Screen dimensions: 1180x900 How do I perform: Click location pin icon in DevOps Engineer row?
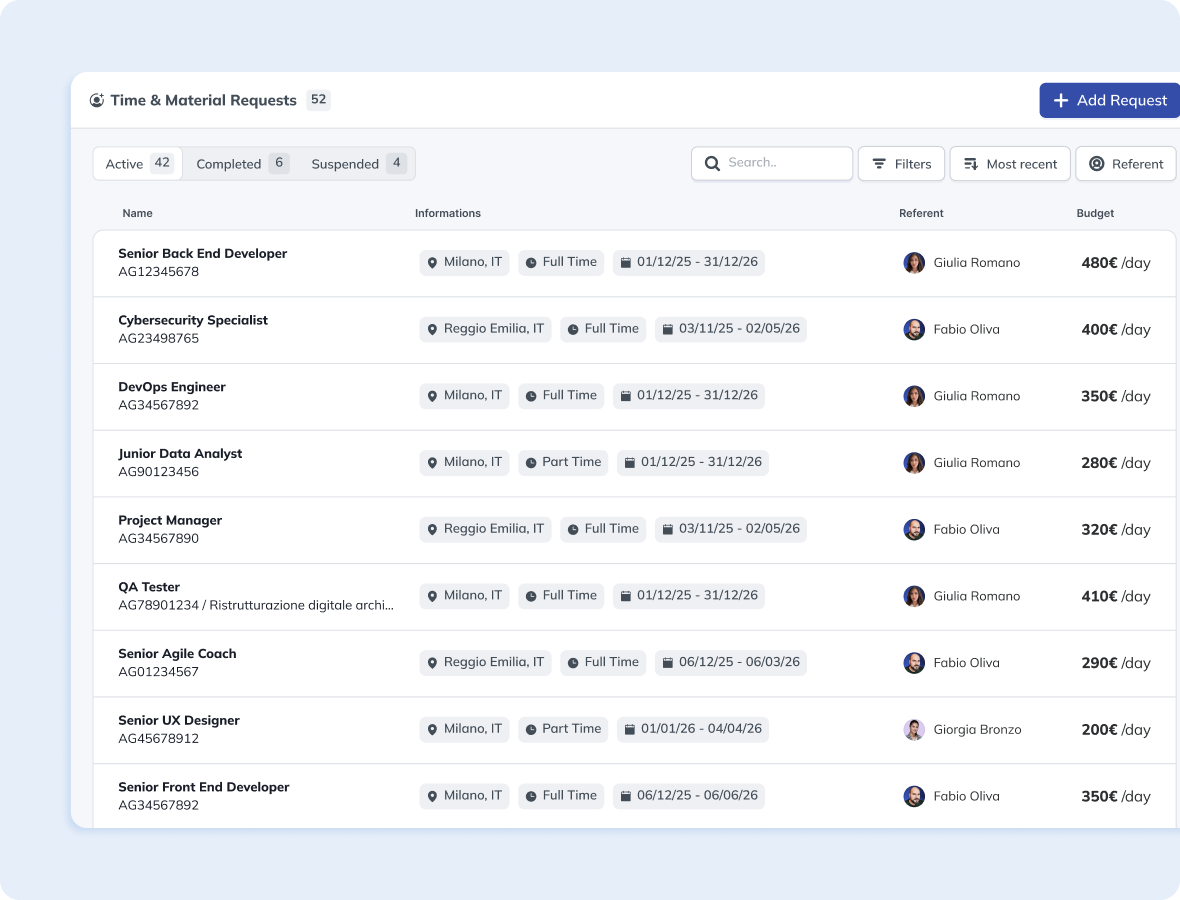click(432, 396)
